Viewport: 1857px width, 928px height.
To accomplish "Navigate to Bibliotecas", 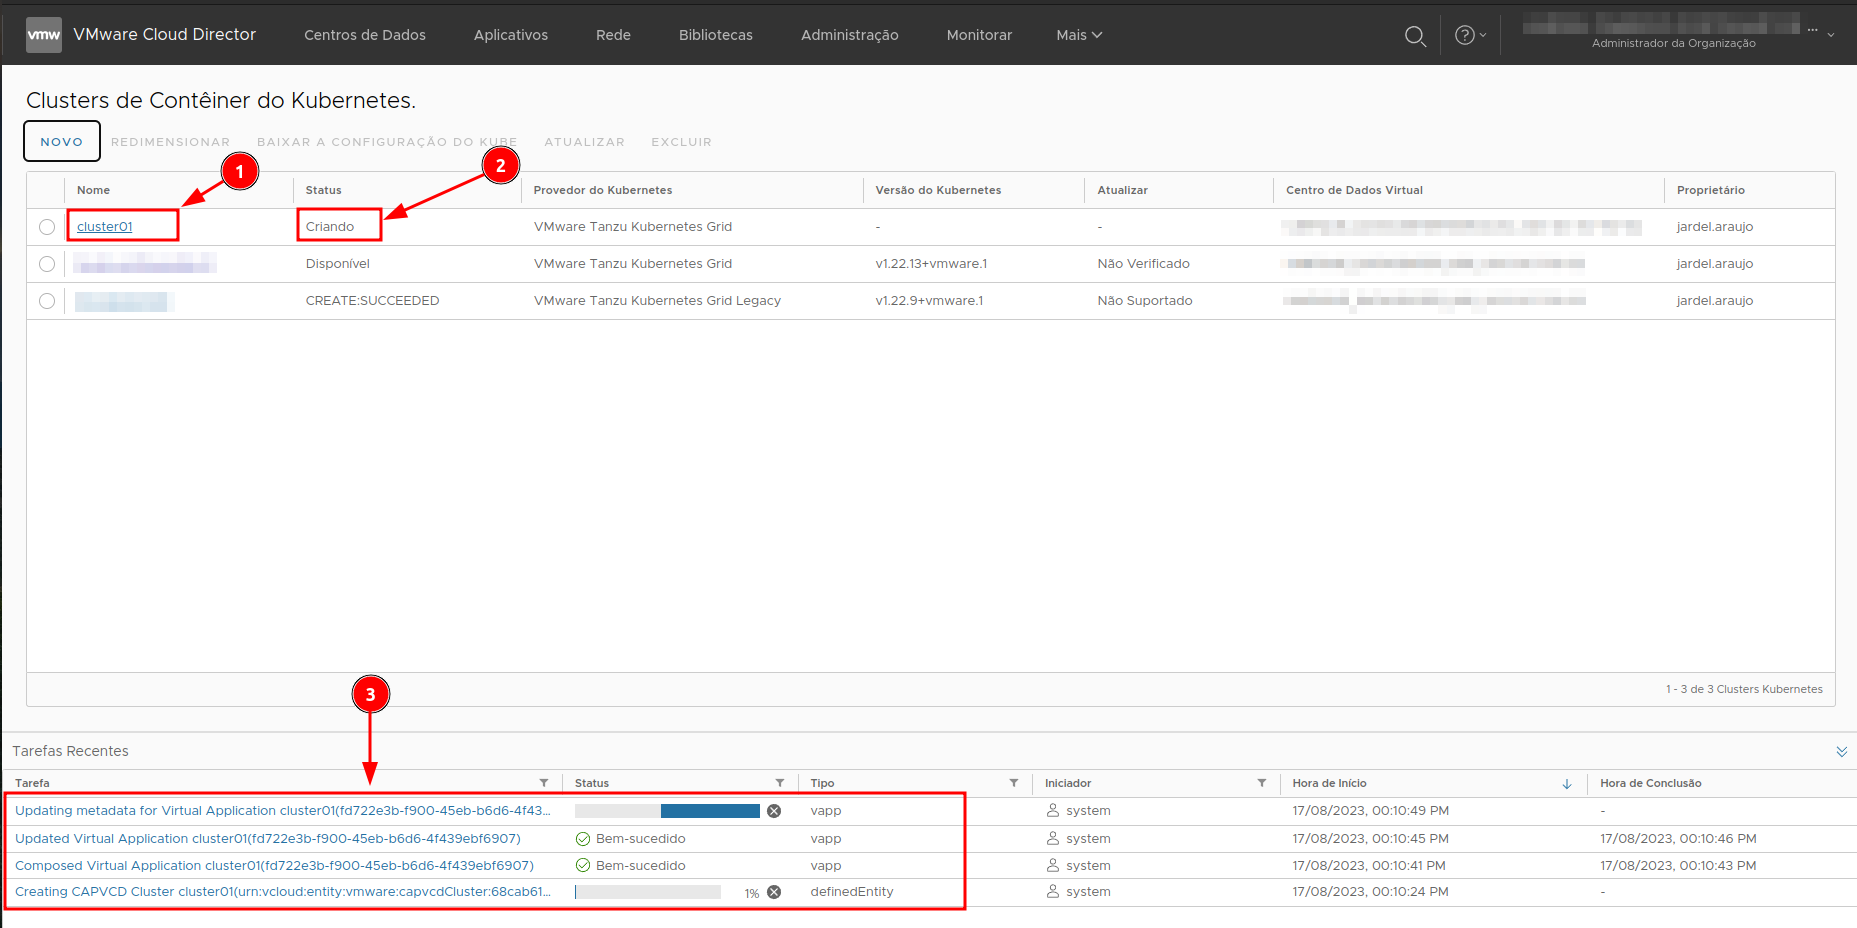I will pos(716,35).
